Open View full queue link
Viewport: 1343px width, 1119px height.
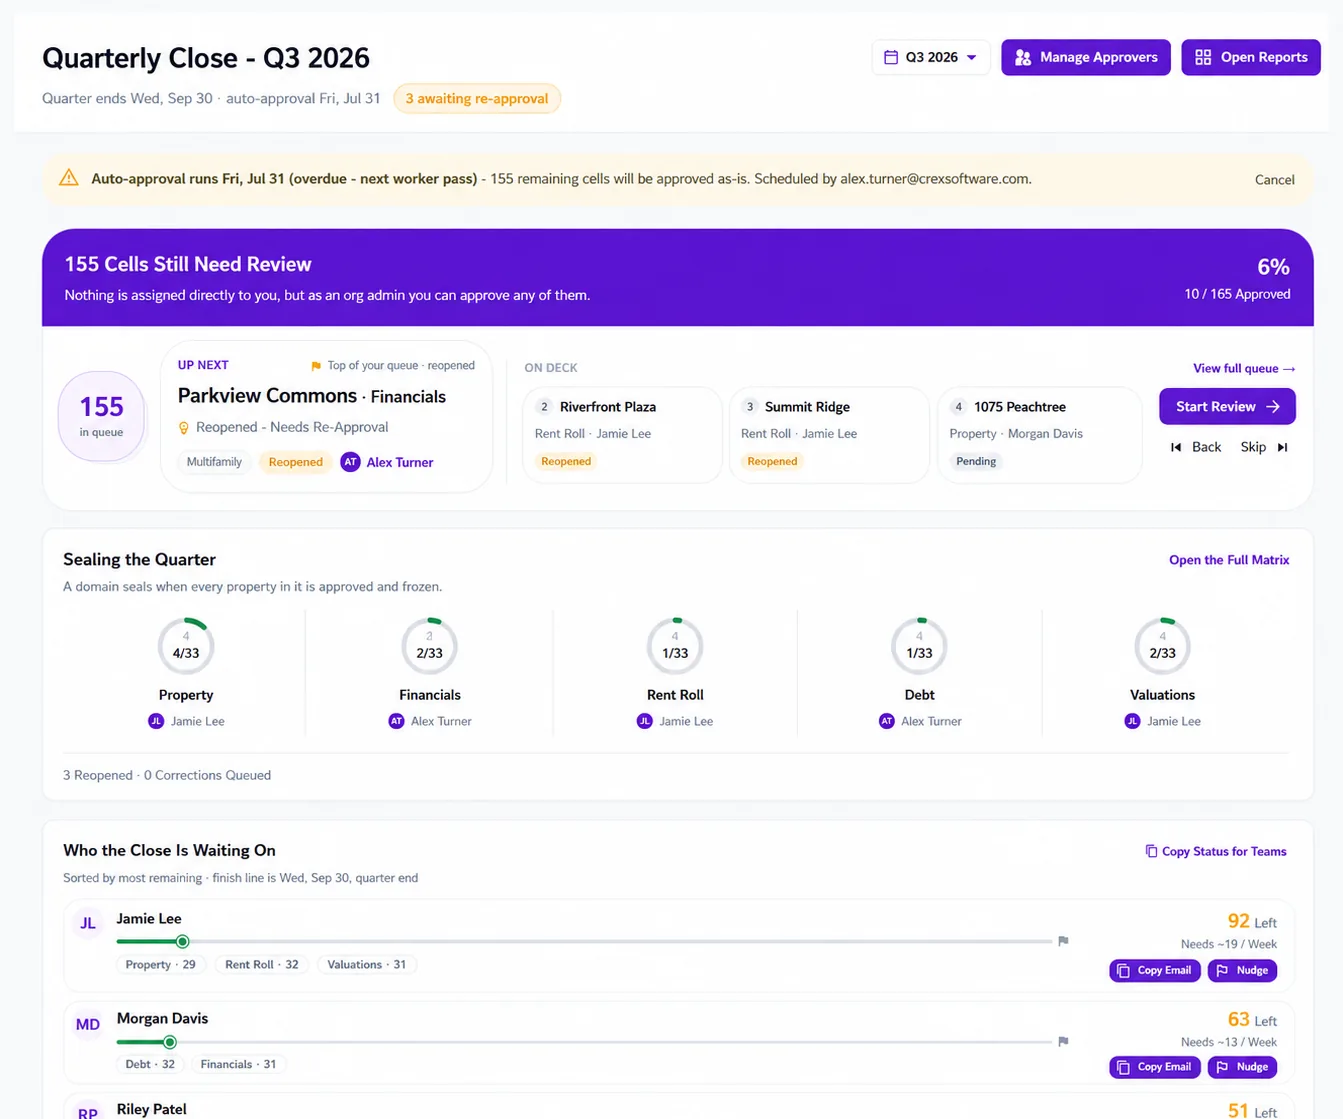coord(1244,368)
